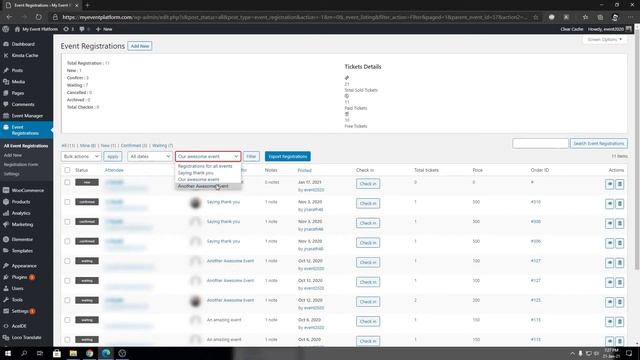Delete the order #306 registration
Image resolution: width=640 pixels, height=360 pixels.
(x=620, y=243)
